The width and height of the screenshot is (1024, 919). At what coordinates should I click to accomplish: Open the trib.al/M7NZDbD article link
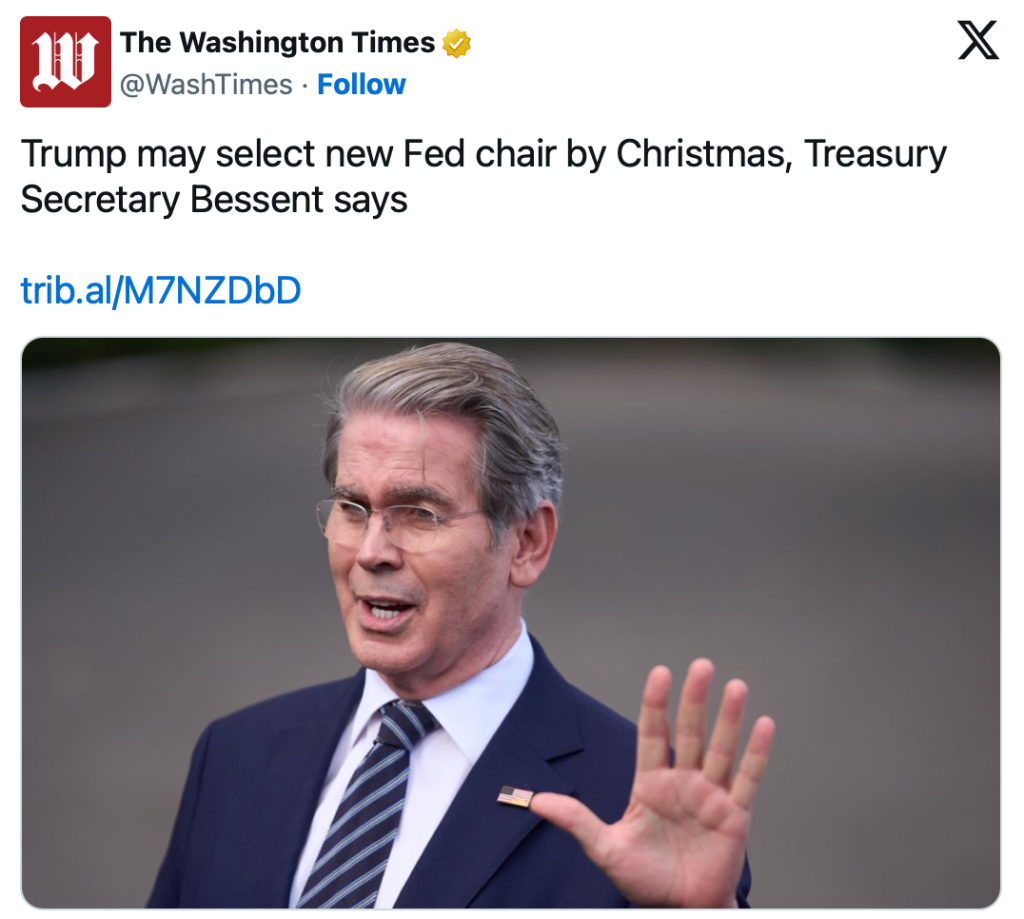tap(161, 290)
